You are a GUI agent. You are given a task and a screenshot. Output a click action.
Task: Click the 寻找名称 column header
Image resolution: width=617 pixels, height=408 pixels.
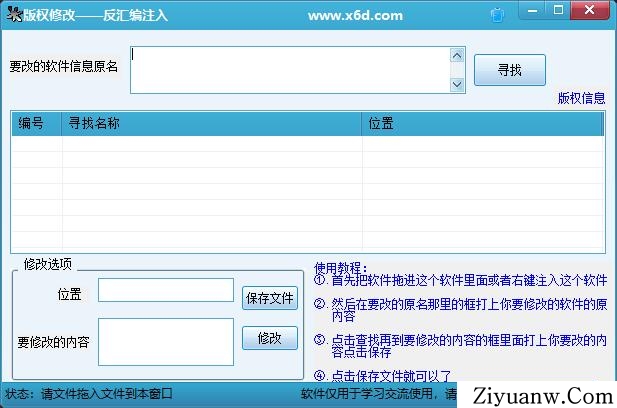tap(211, 124)
